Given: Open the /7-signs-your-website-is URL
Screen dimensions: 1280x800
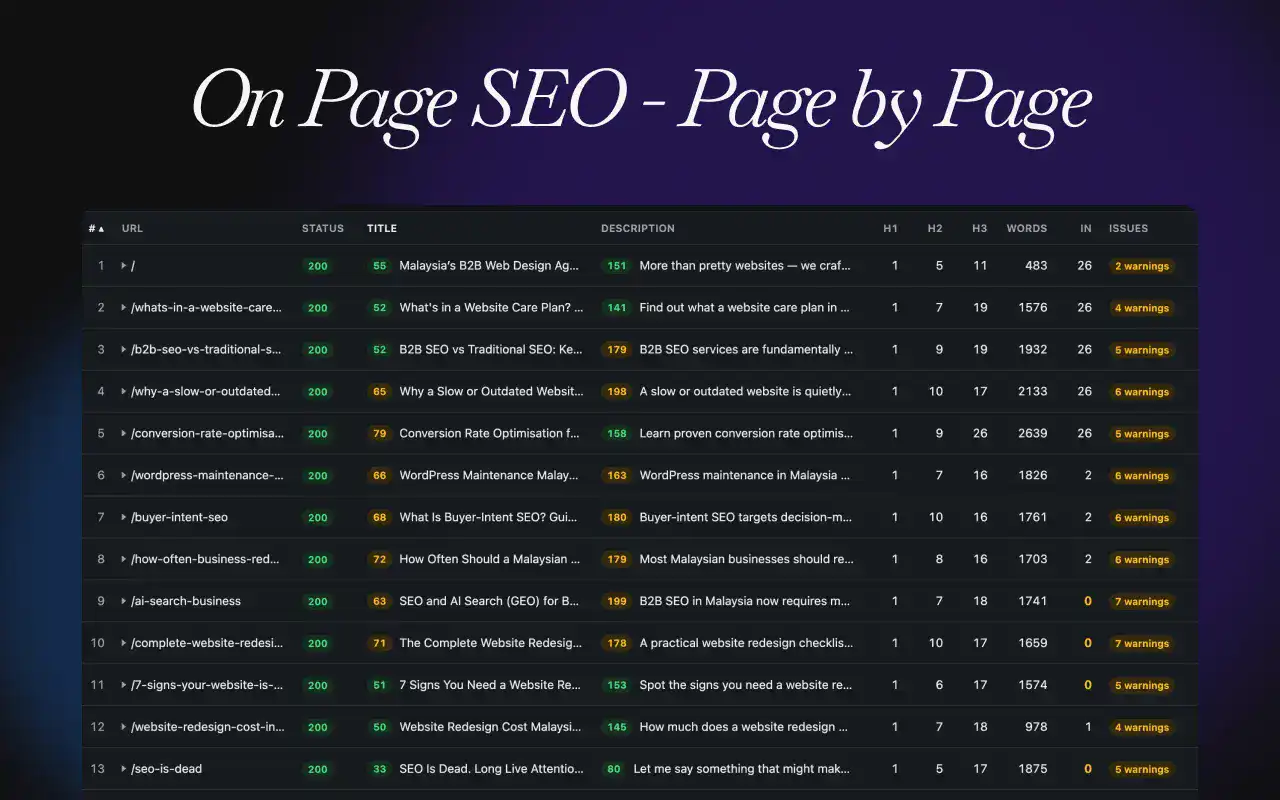Looking at the screenshot, I should [207, 685].
